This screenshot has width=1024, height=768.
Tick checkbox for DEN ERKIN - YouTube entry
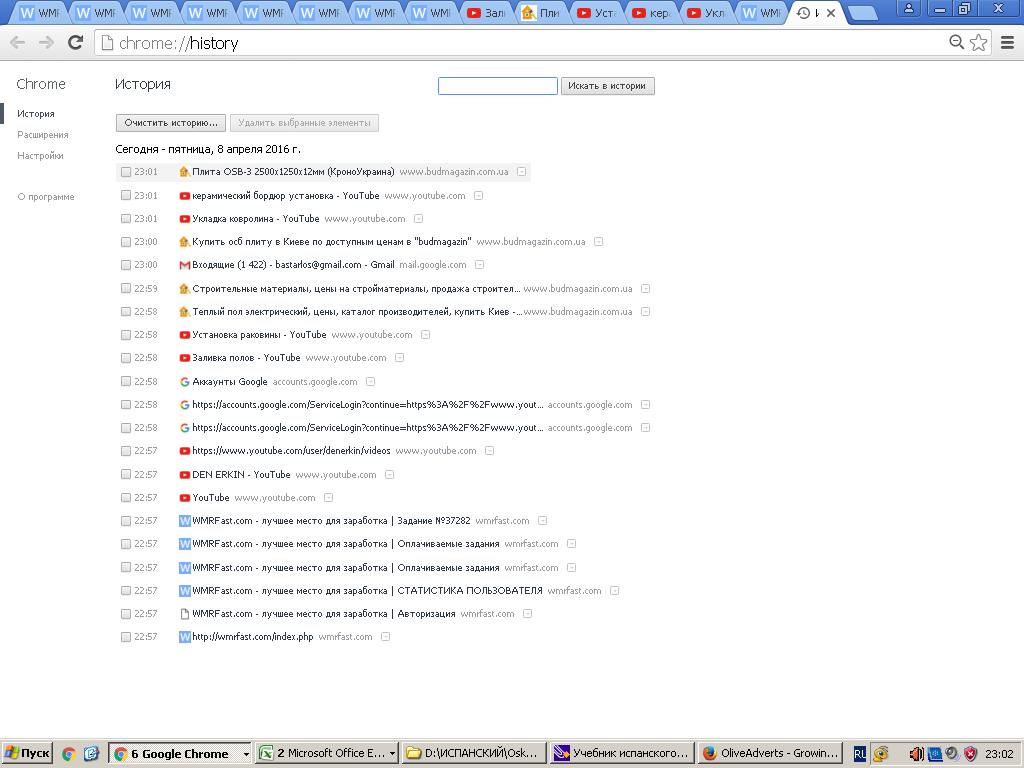click(125, 475)
